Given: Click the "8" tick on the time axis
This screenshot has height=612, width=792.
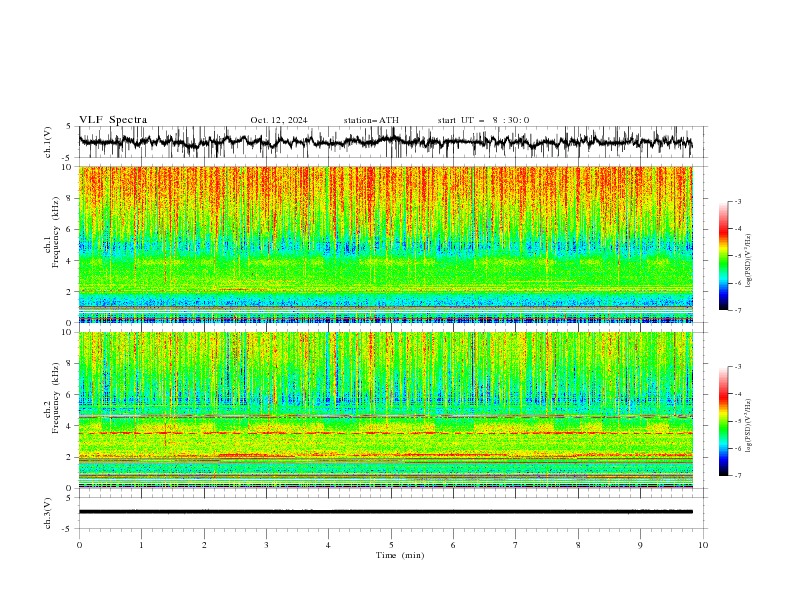Looking at the screenshot, I should pyautogui.click(x=578, y=545).
